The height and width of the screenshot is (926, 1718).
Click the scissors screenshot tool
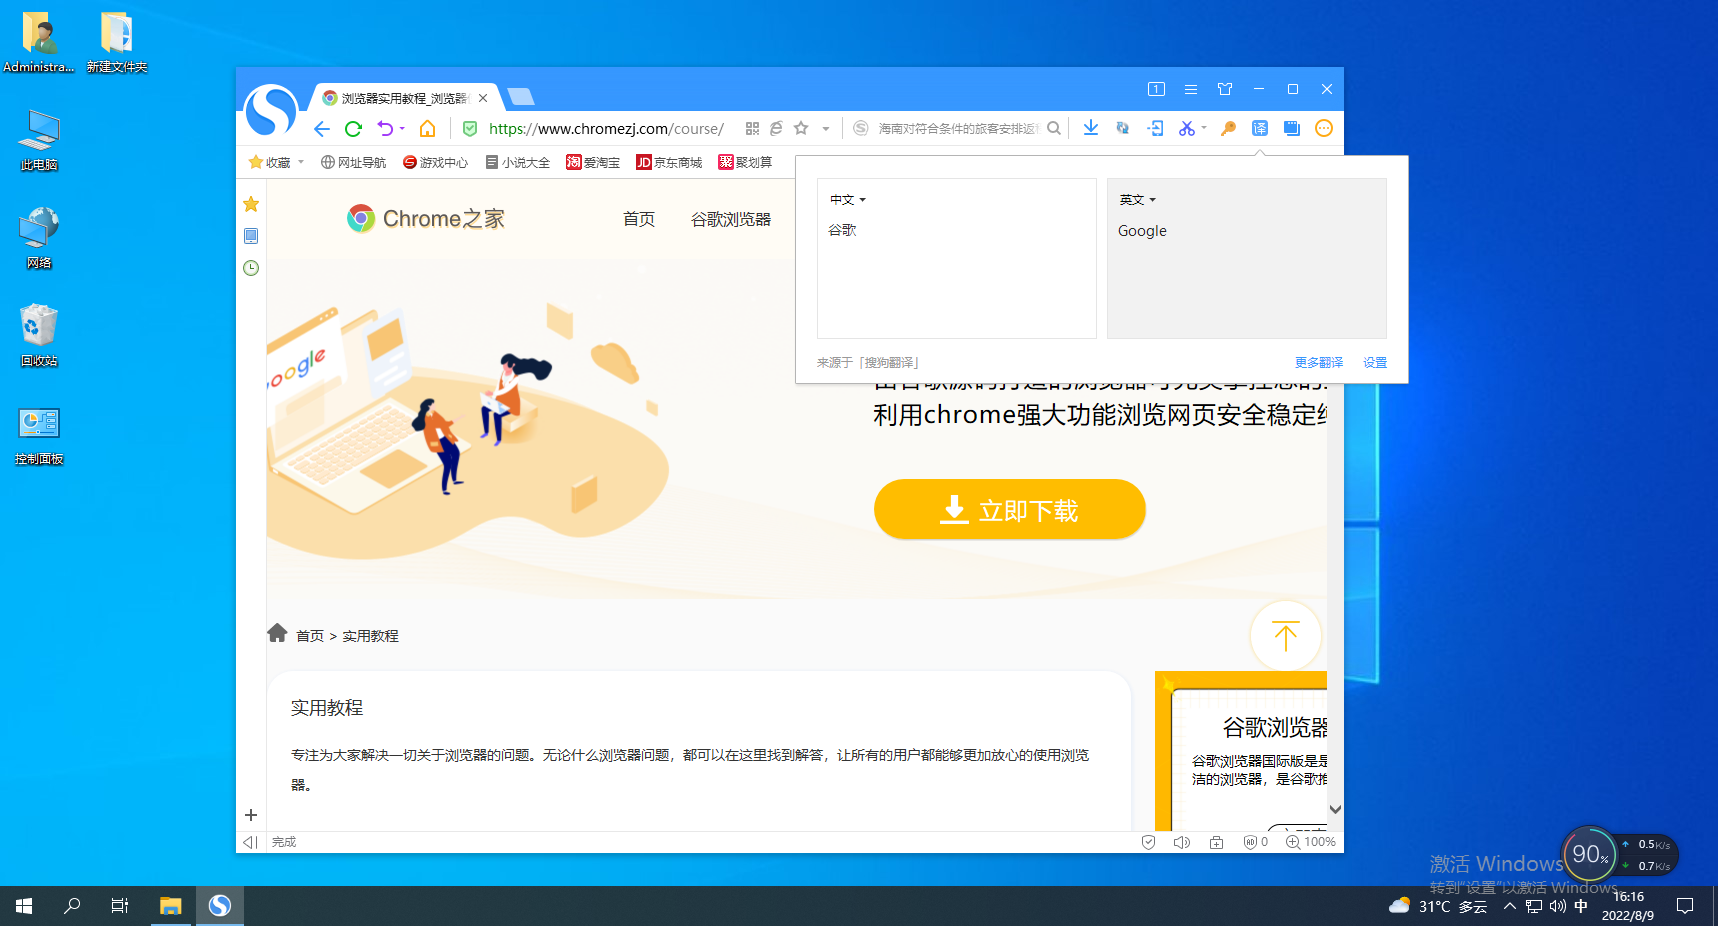click(1187, 128)
